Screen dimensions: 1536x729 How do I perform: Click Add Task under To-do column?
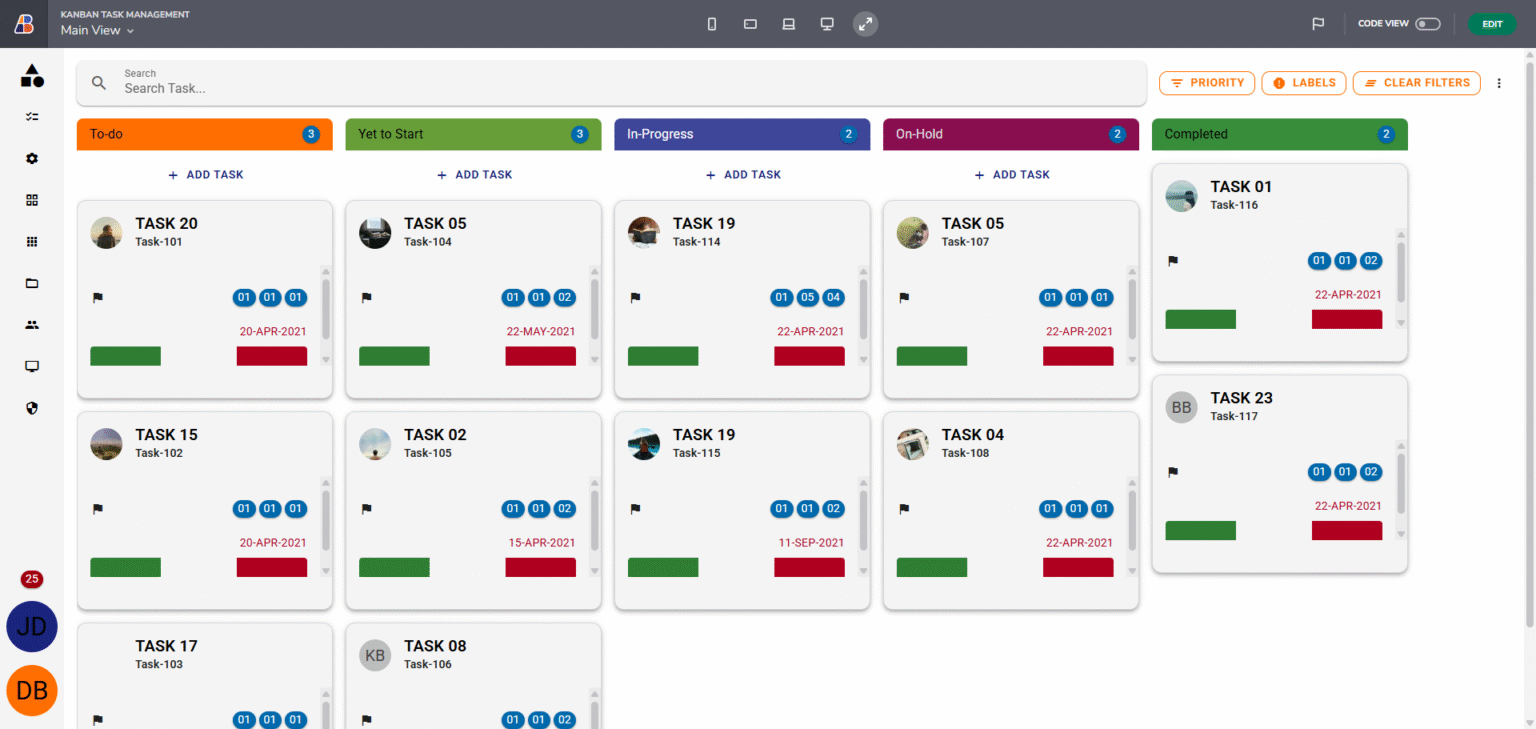click(x=205, y=174)
